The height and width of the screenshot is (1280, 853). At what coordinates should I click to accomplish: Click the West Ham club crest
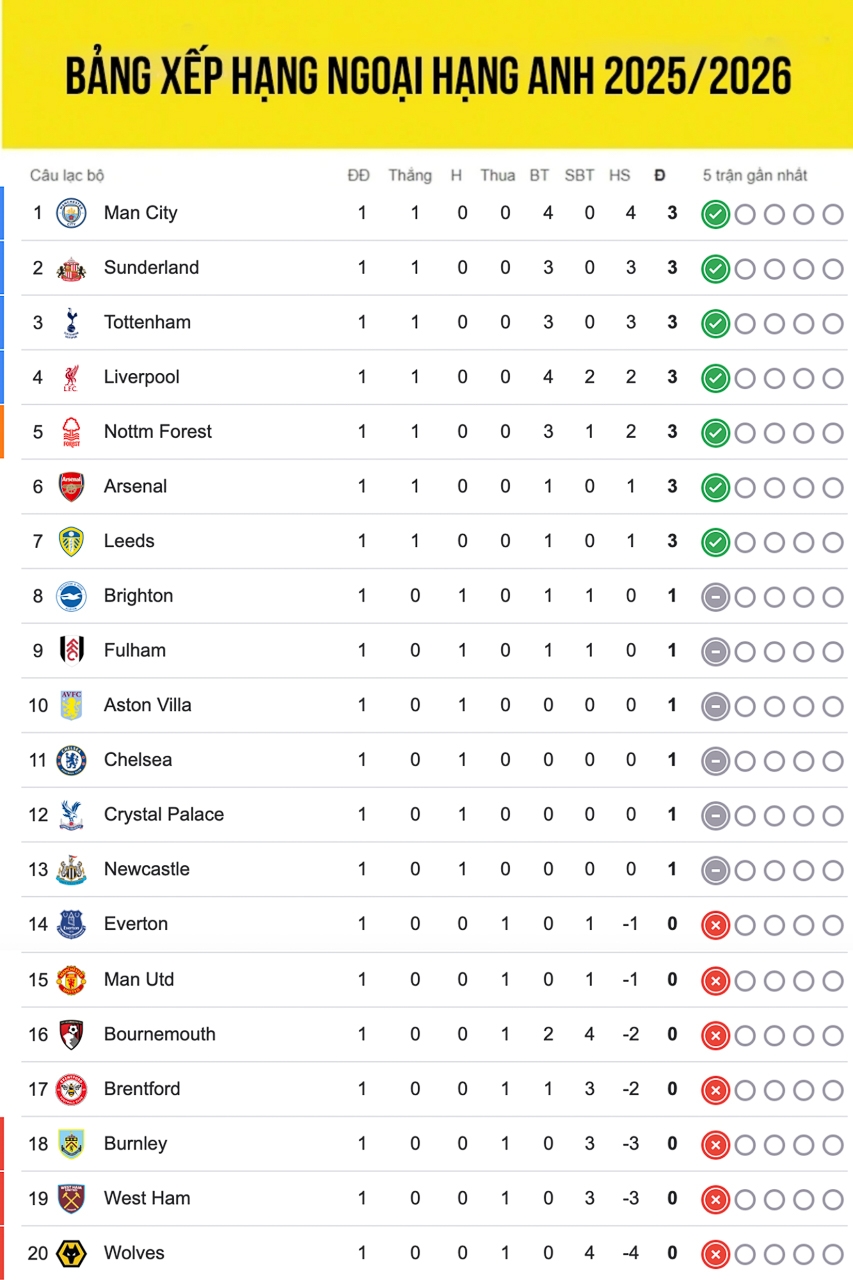click(71, 1198)
